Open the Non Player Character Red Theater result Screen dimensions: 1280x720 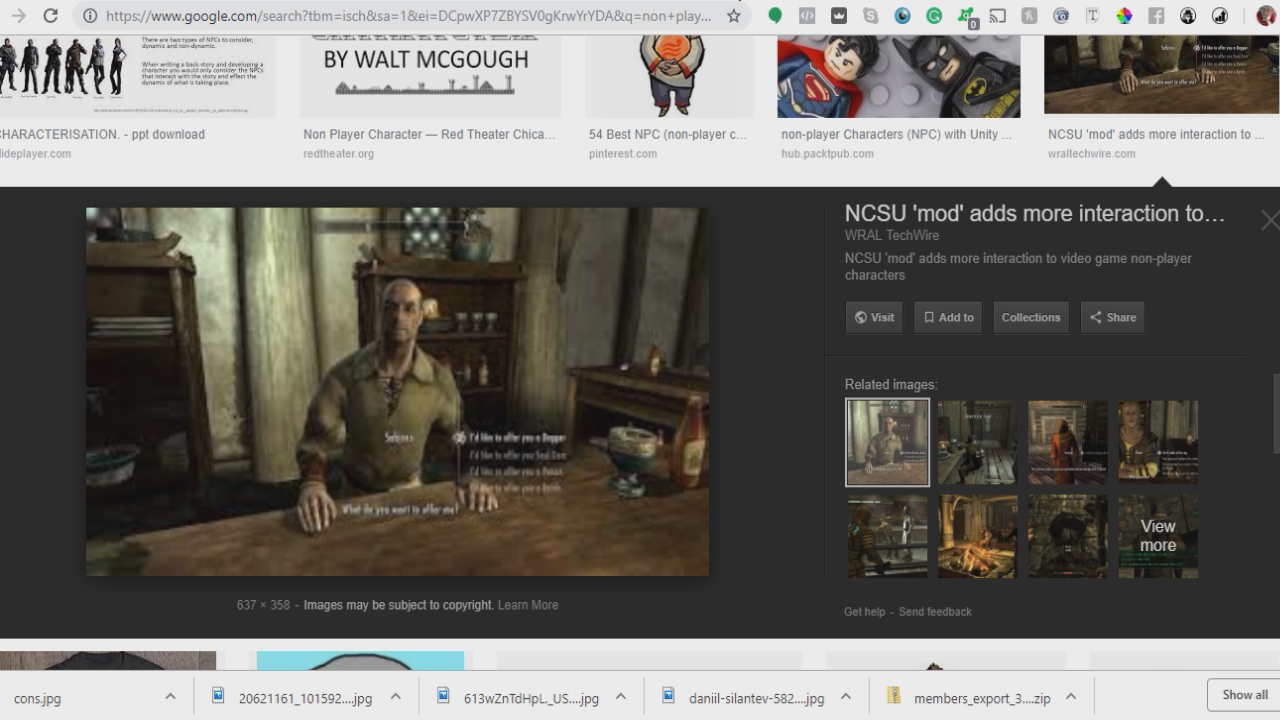tap(429, 134)
